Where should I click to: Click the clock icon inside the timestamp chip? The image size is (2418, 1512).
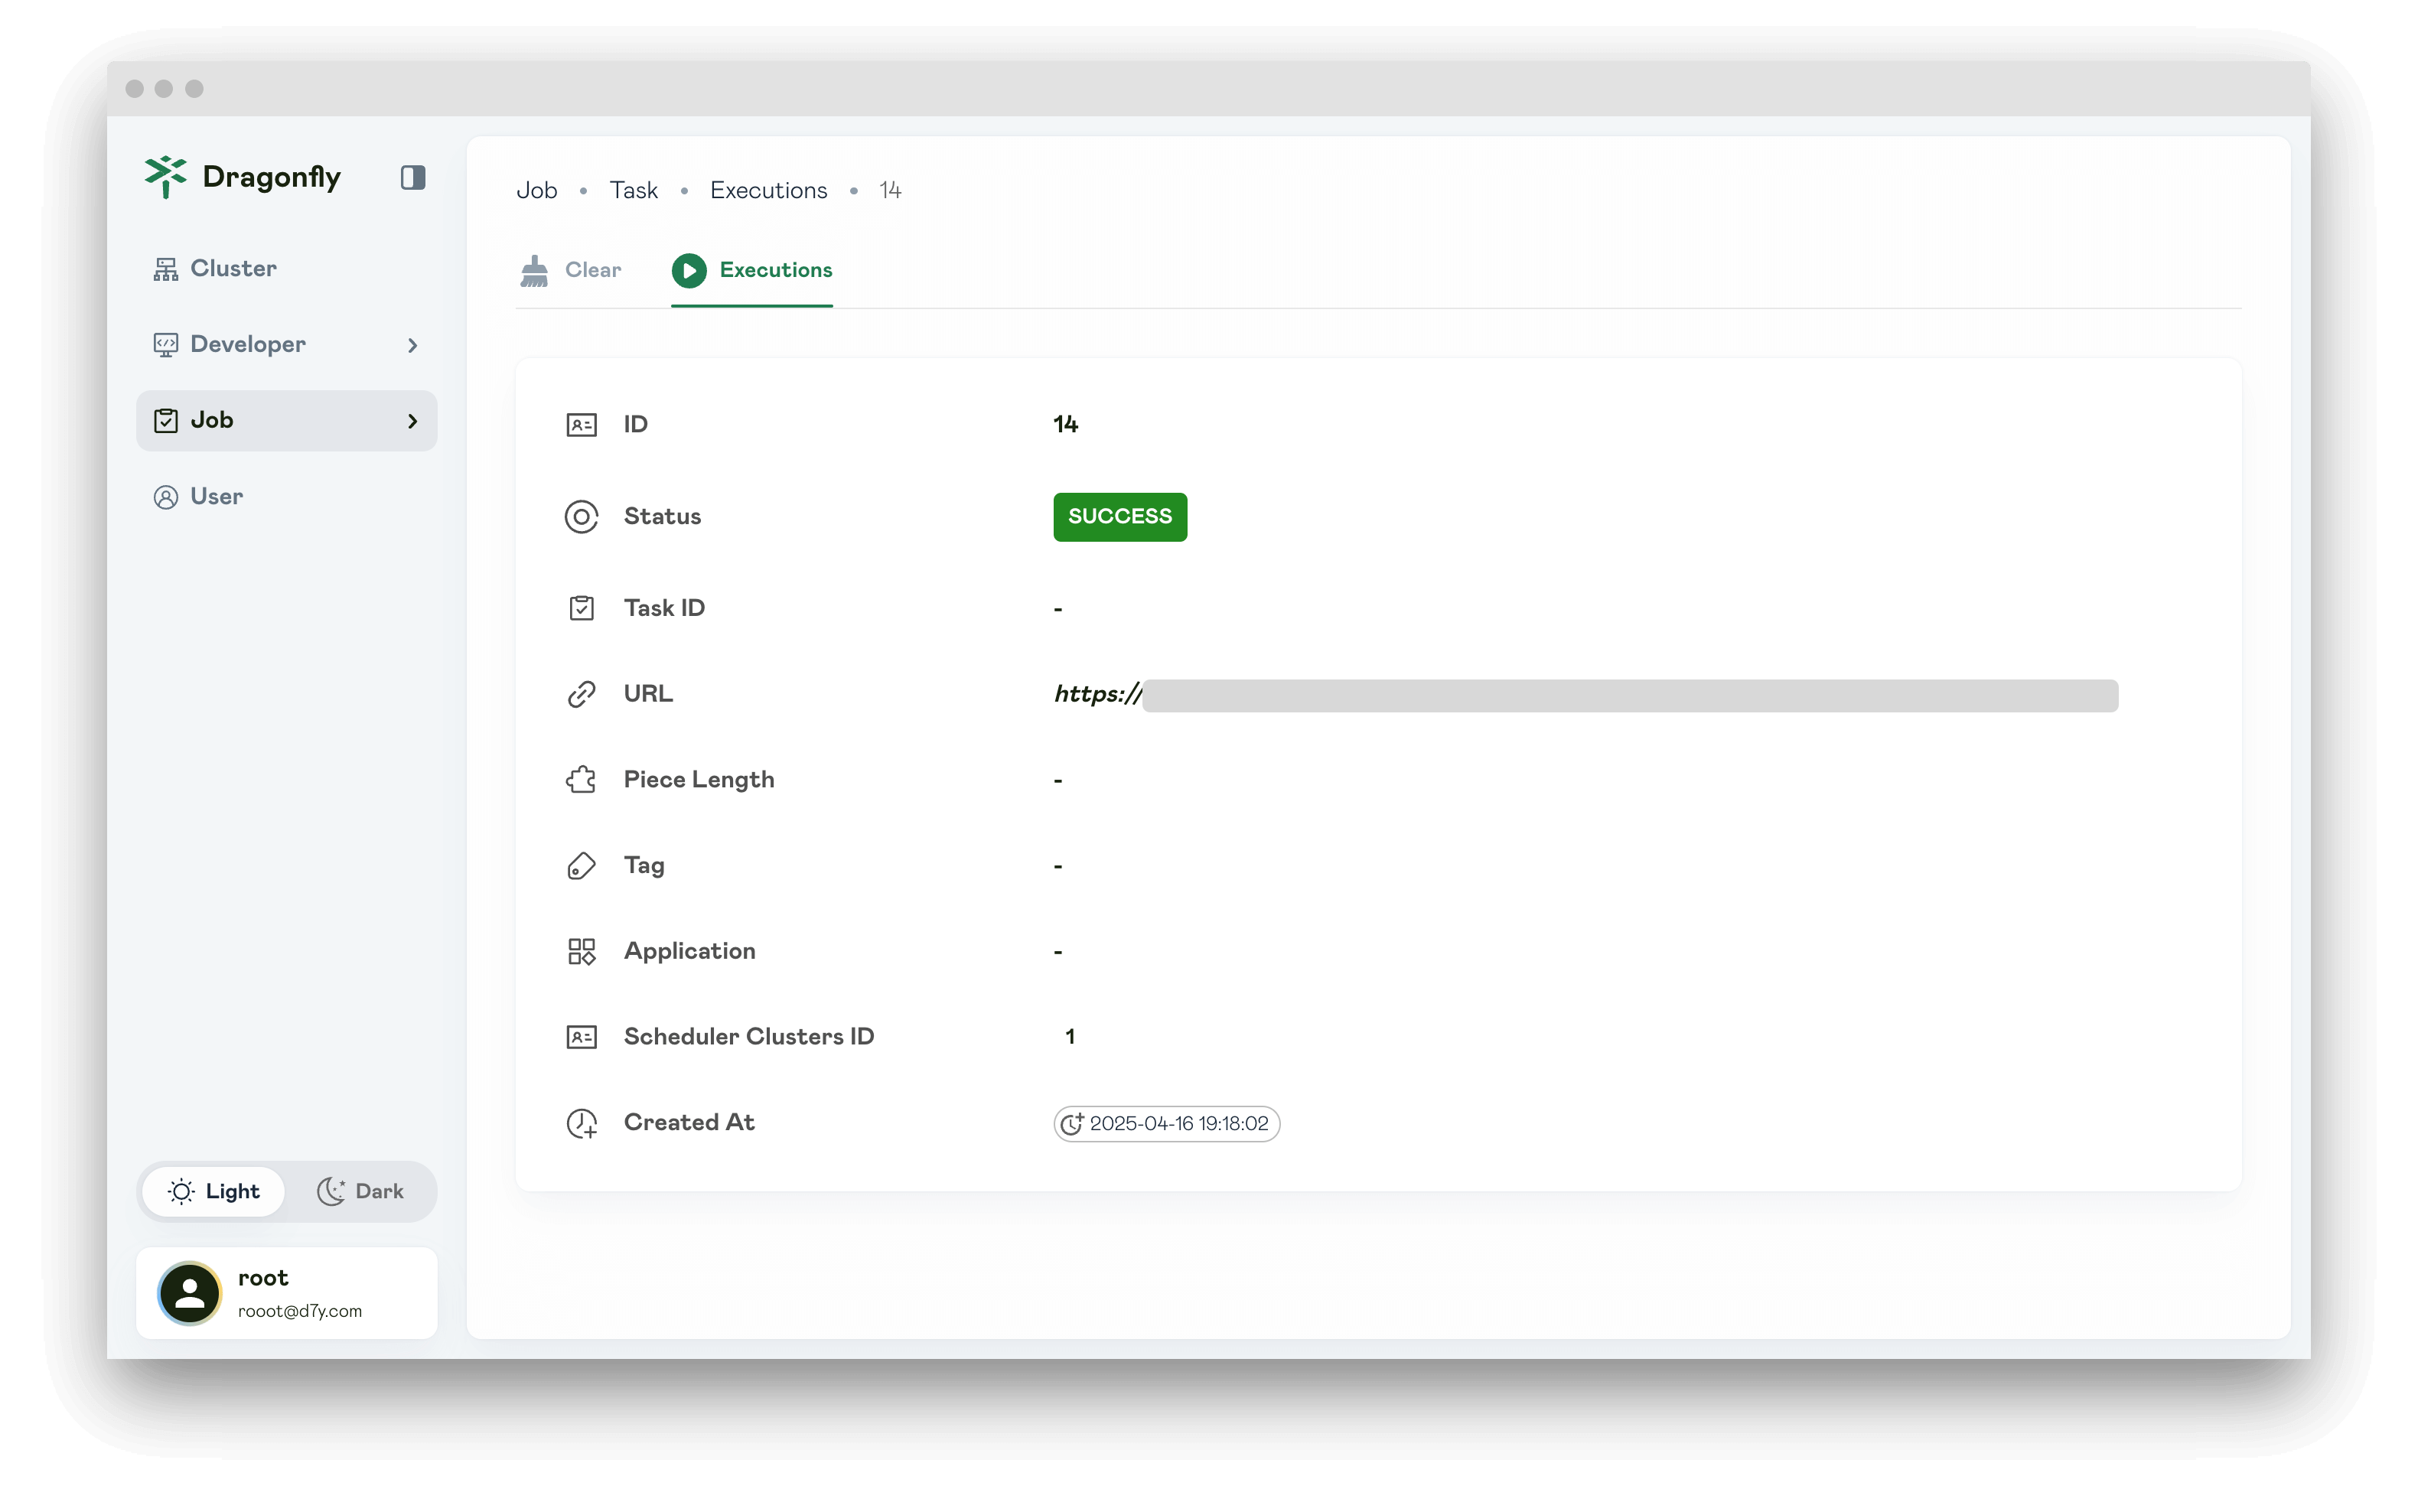[1071, 1124]
